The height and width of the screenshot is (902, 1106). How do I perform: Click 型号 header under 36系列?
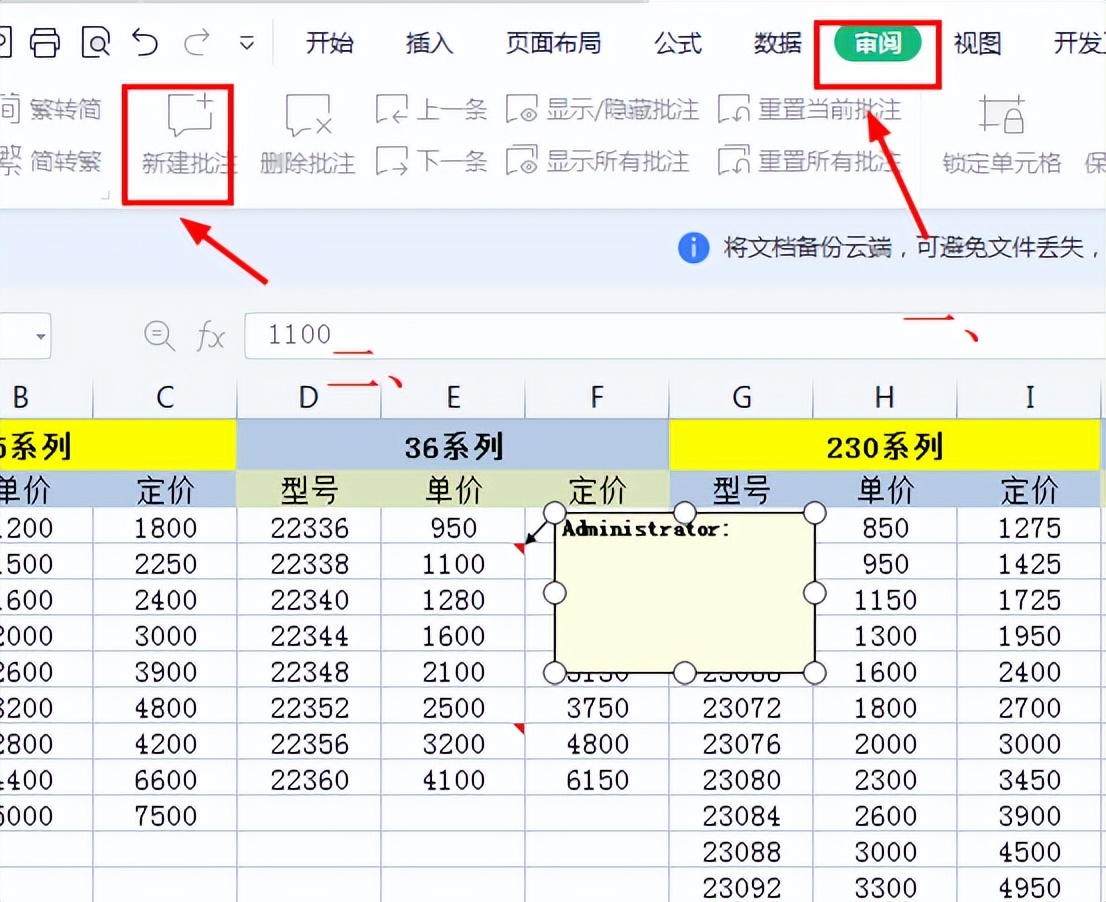point(309,489)
